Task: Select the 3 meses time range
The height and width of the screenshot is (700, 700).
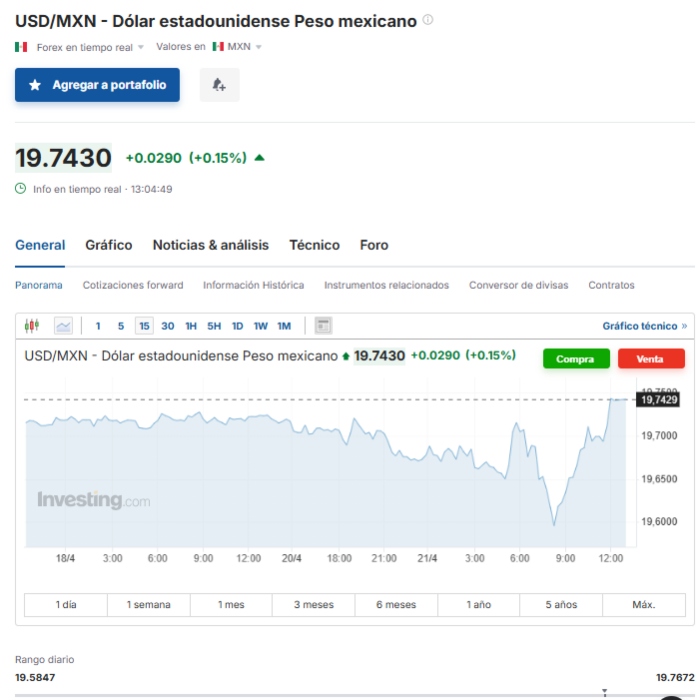Action: coord(313,605)
